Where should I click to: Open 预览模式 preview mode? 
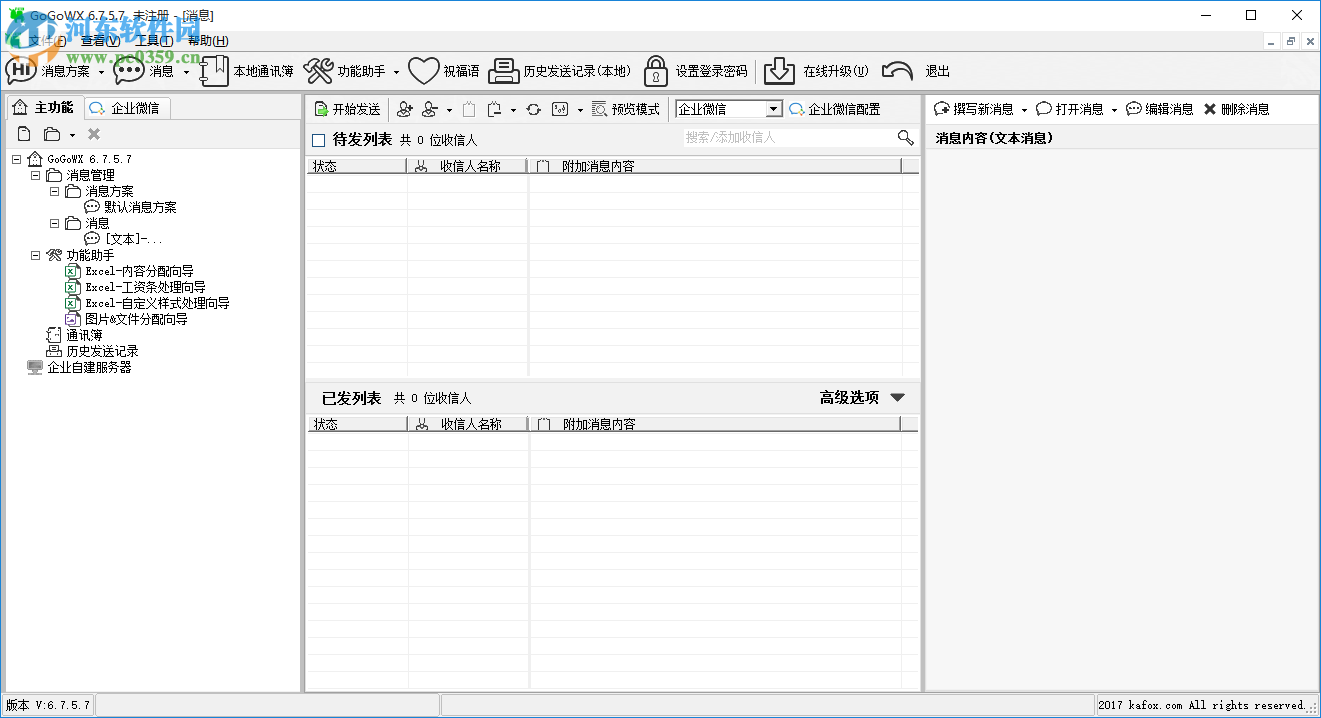tap(626, 108)
